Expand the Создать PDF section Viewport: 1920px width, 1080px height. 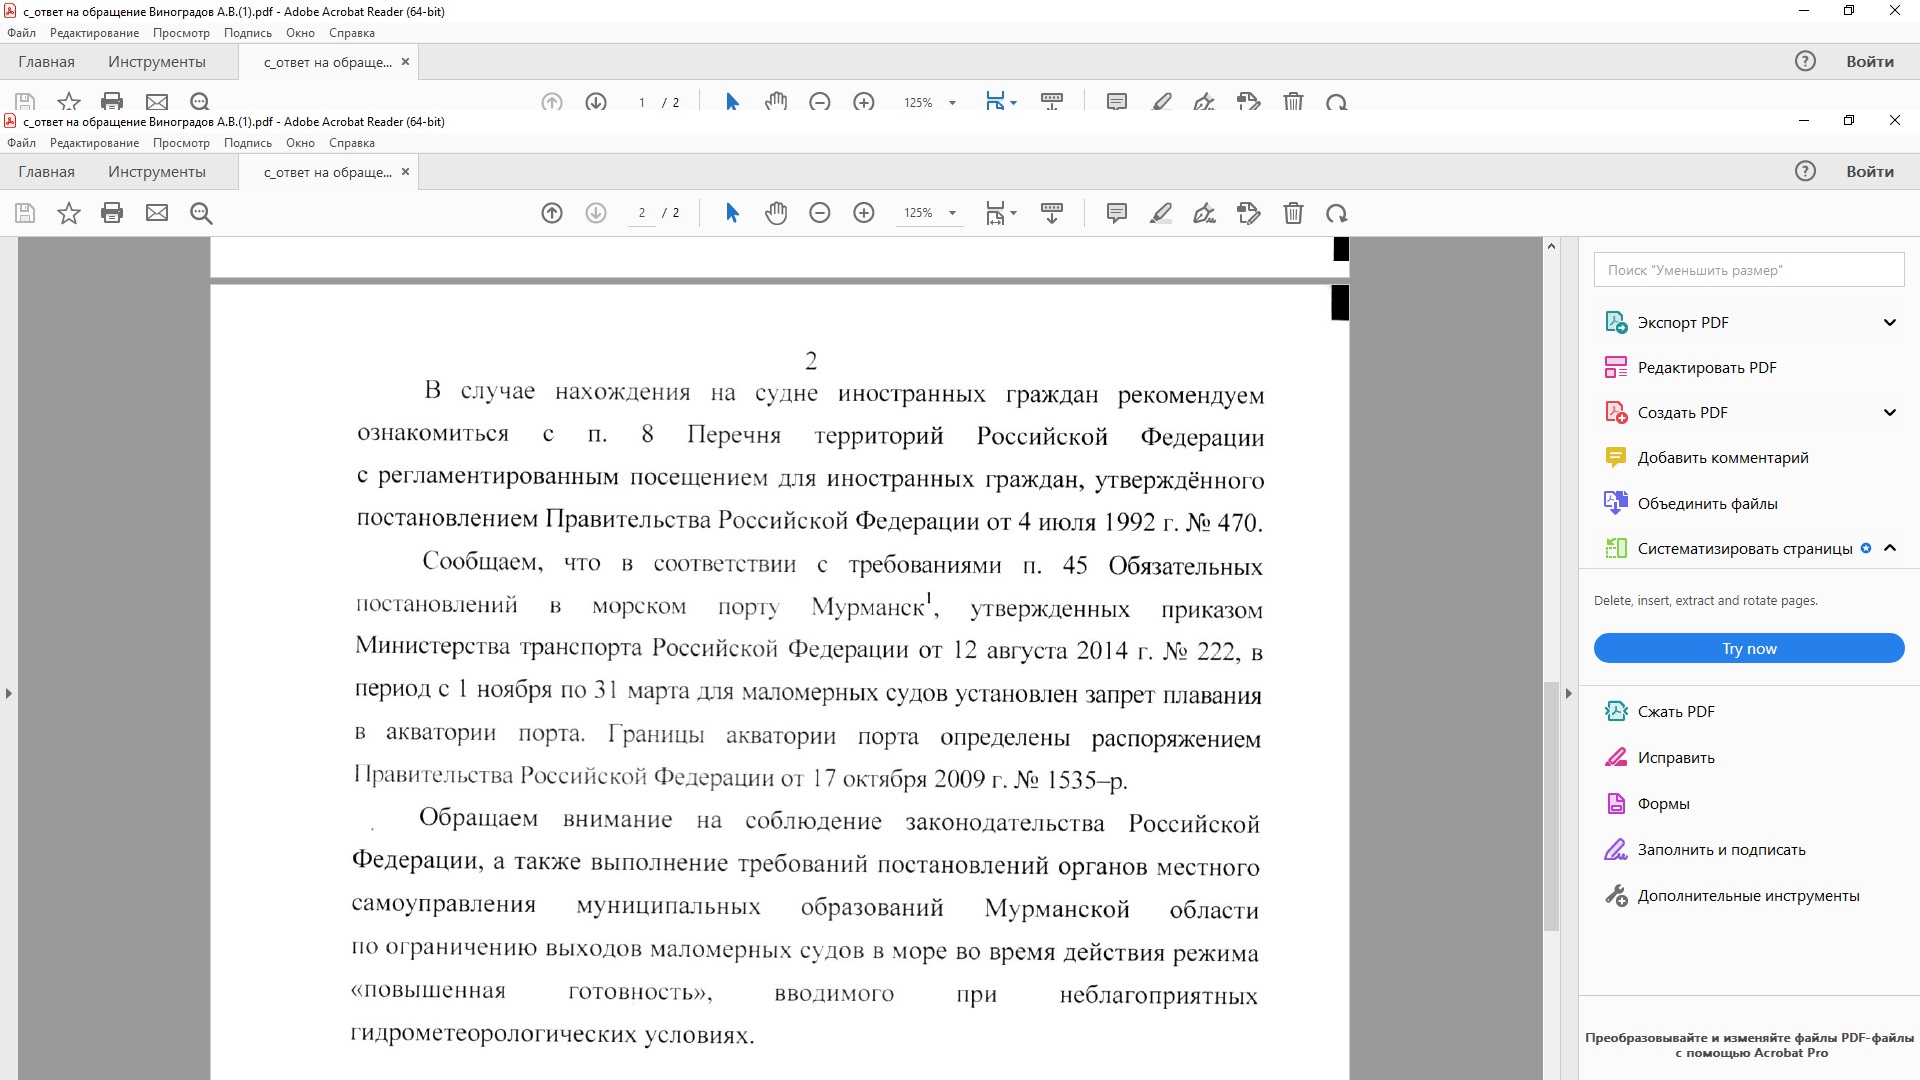pos(1889,412)
